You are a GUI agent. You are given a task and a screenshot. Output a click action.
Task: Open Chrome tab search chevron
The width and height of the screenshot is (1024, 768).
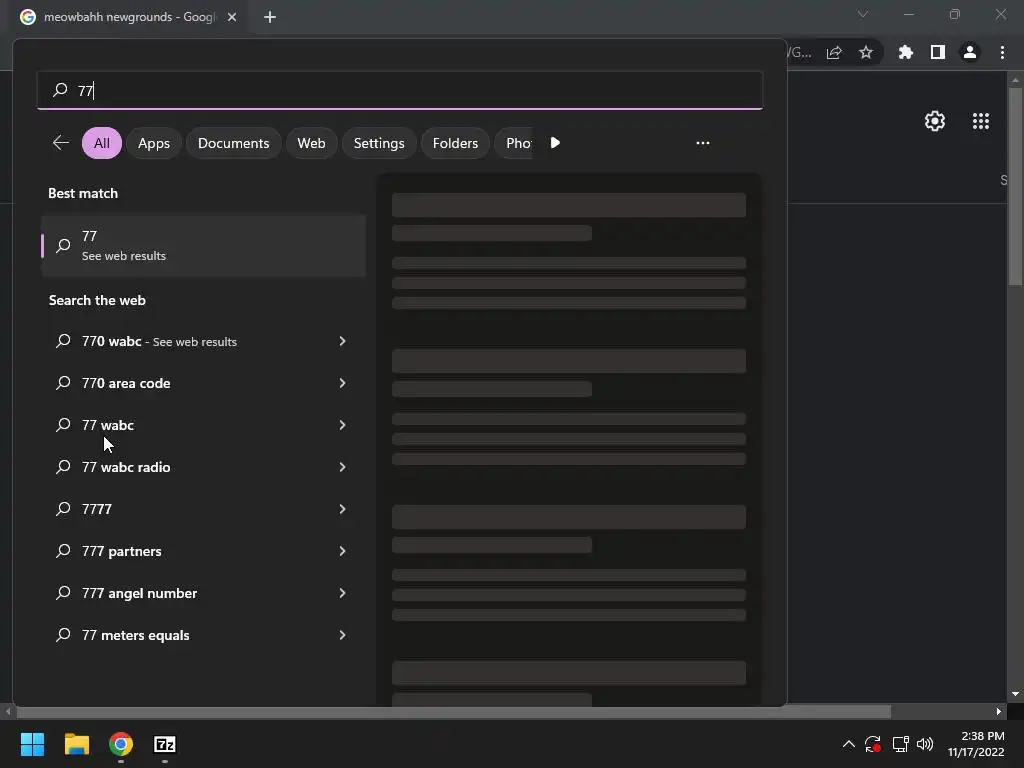863,14
